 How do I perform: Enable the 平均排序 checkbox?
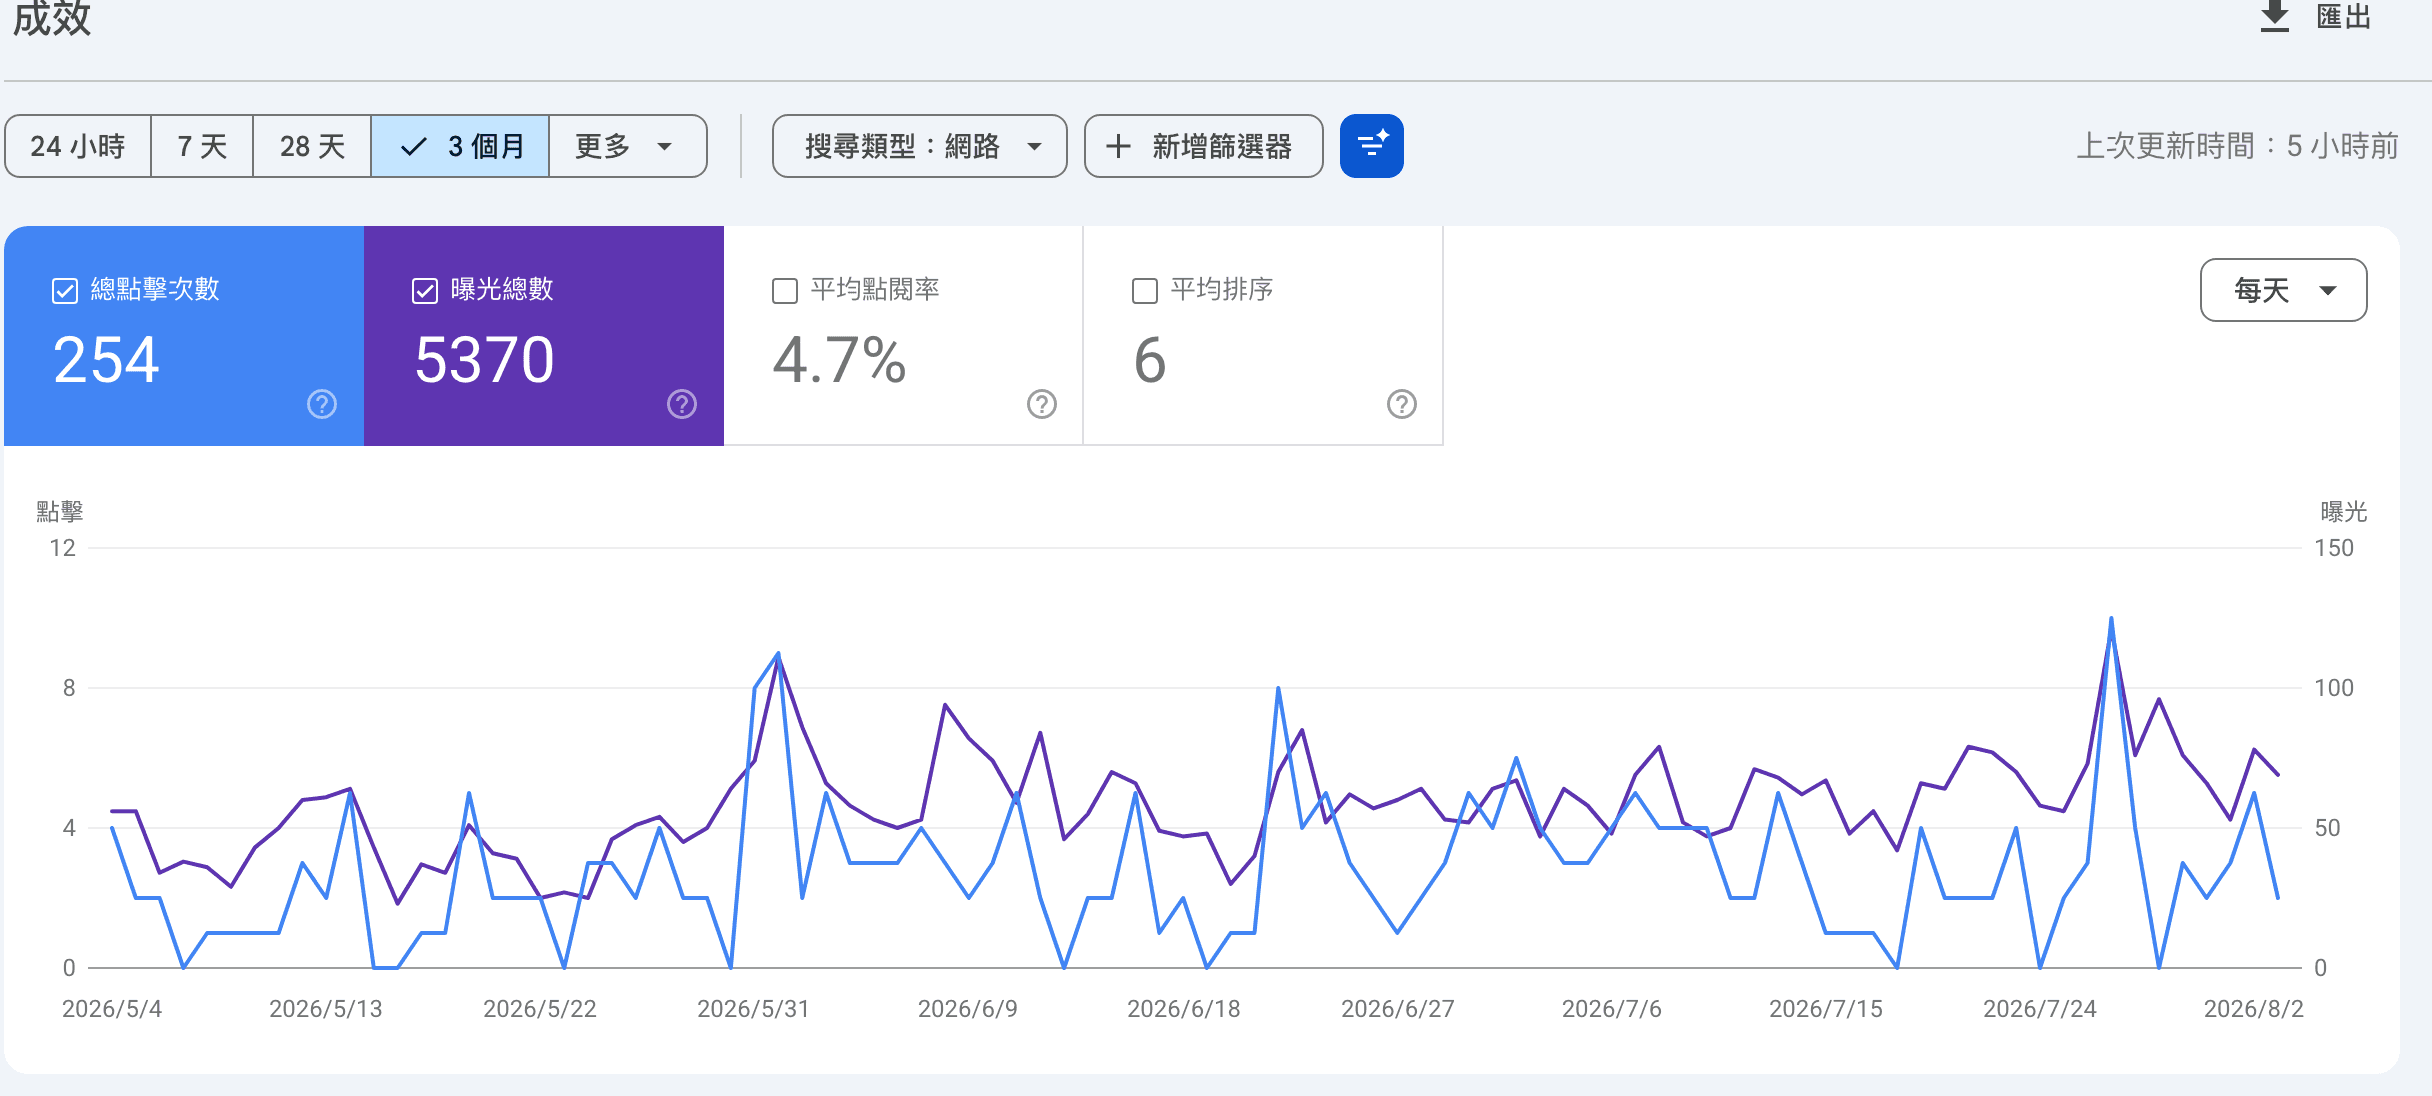[1145, 291]
